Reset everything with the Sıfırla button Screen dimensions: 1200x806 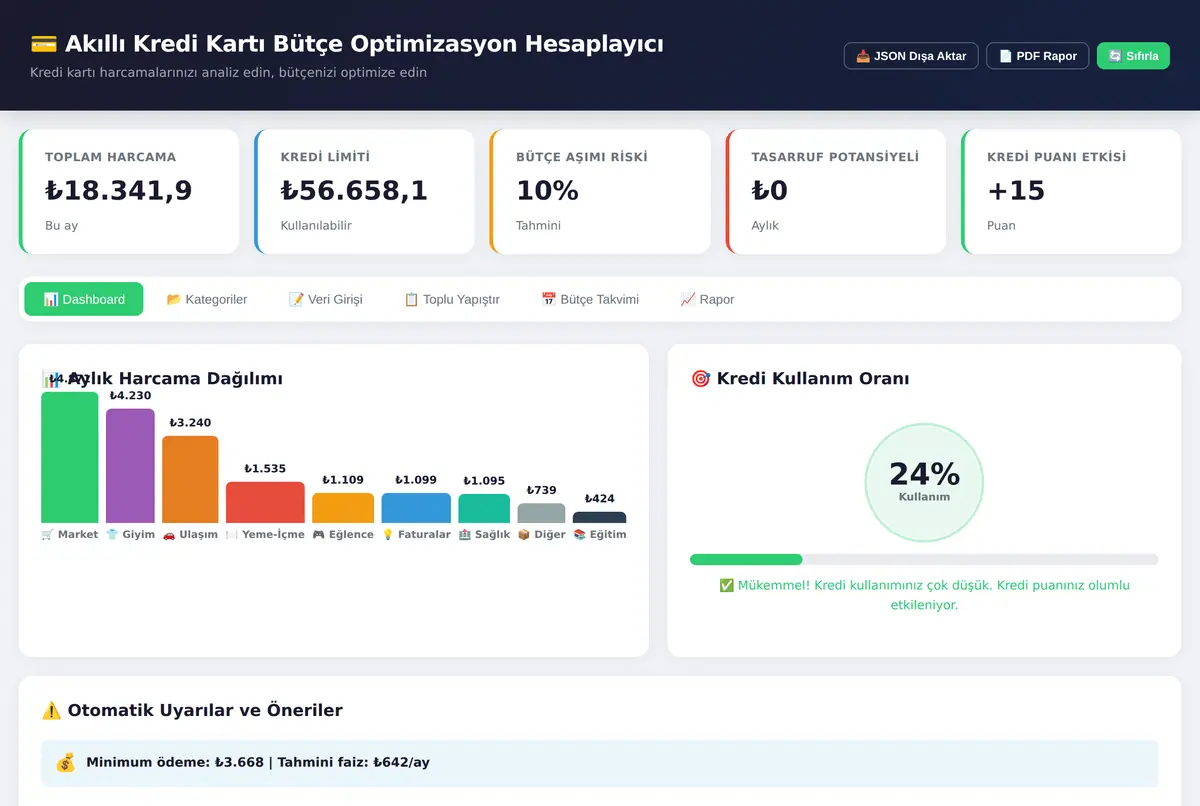pyautogui.click(x=1133, y=56)
